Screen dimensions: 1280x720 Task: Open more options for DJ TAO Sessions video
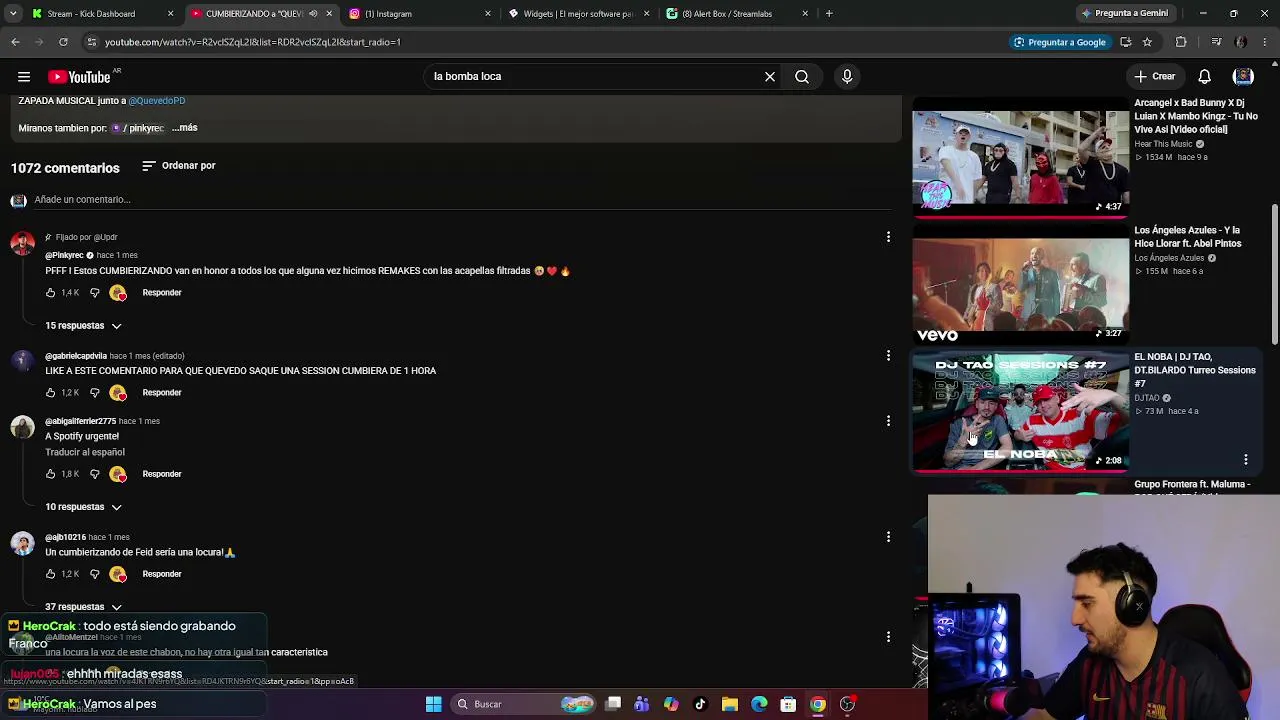tap(1246, 459)
